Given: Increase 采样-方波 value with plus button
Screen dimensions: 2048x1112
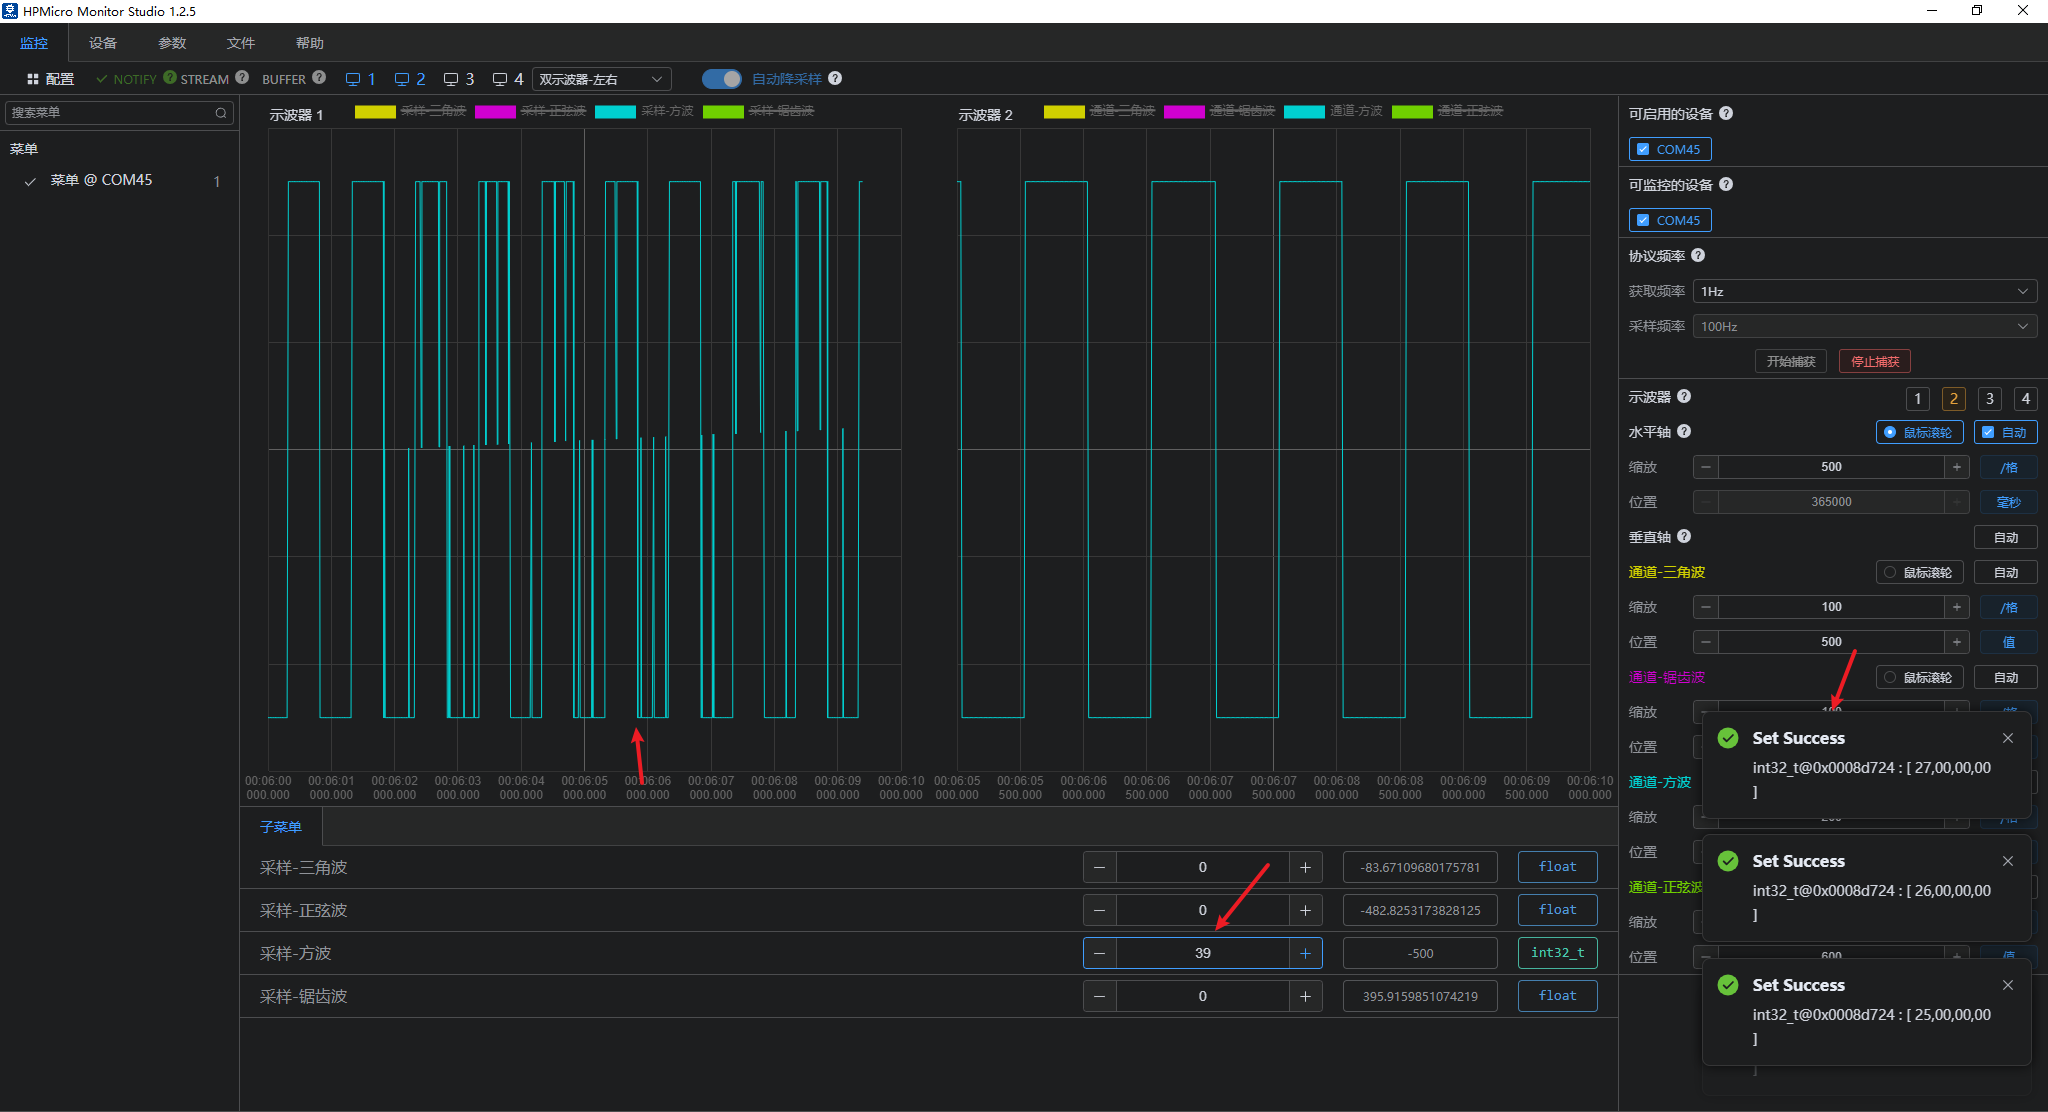Looking at the screenshot, I should coord(1305,953).
